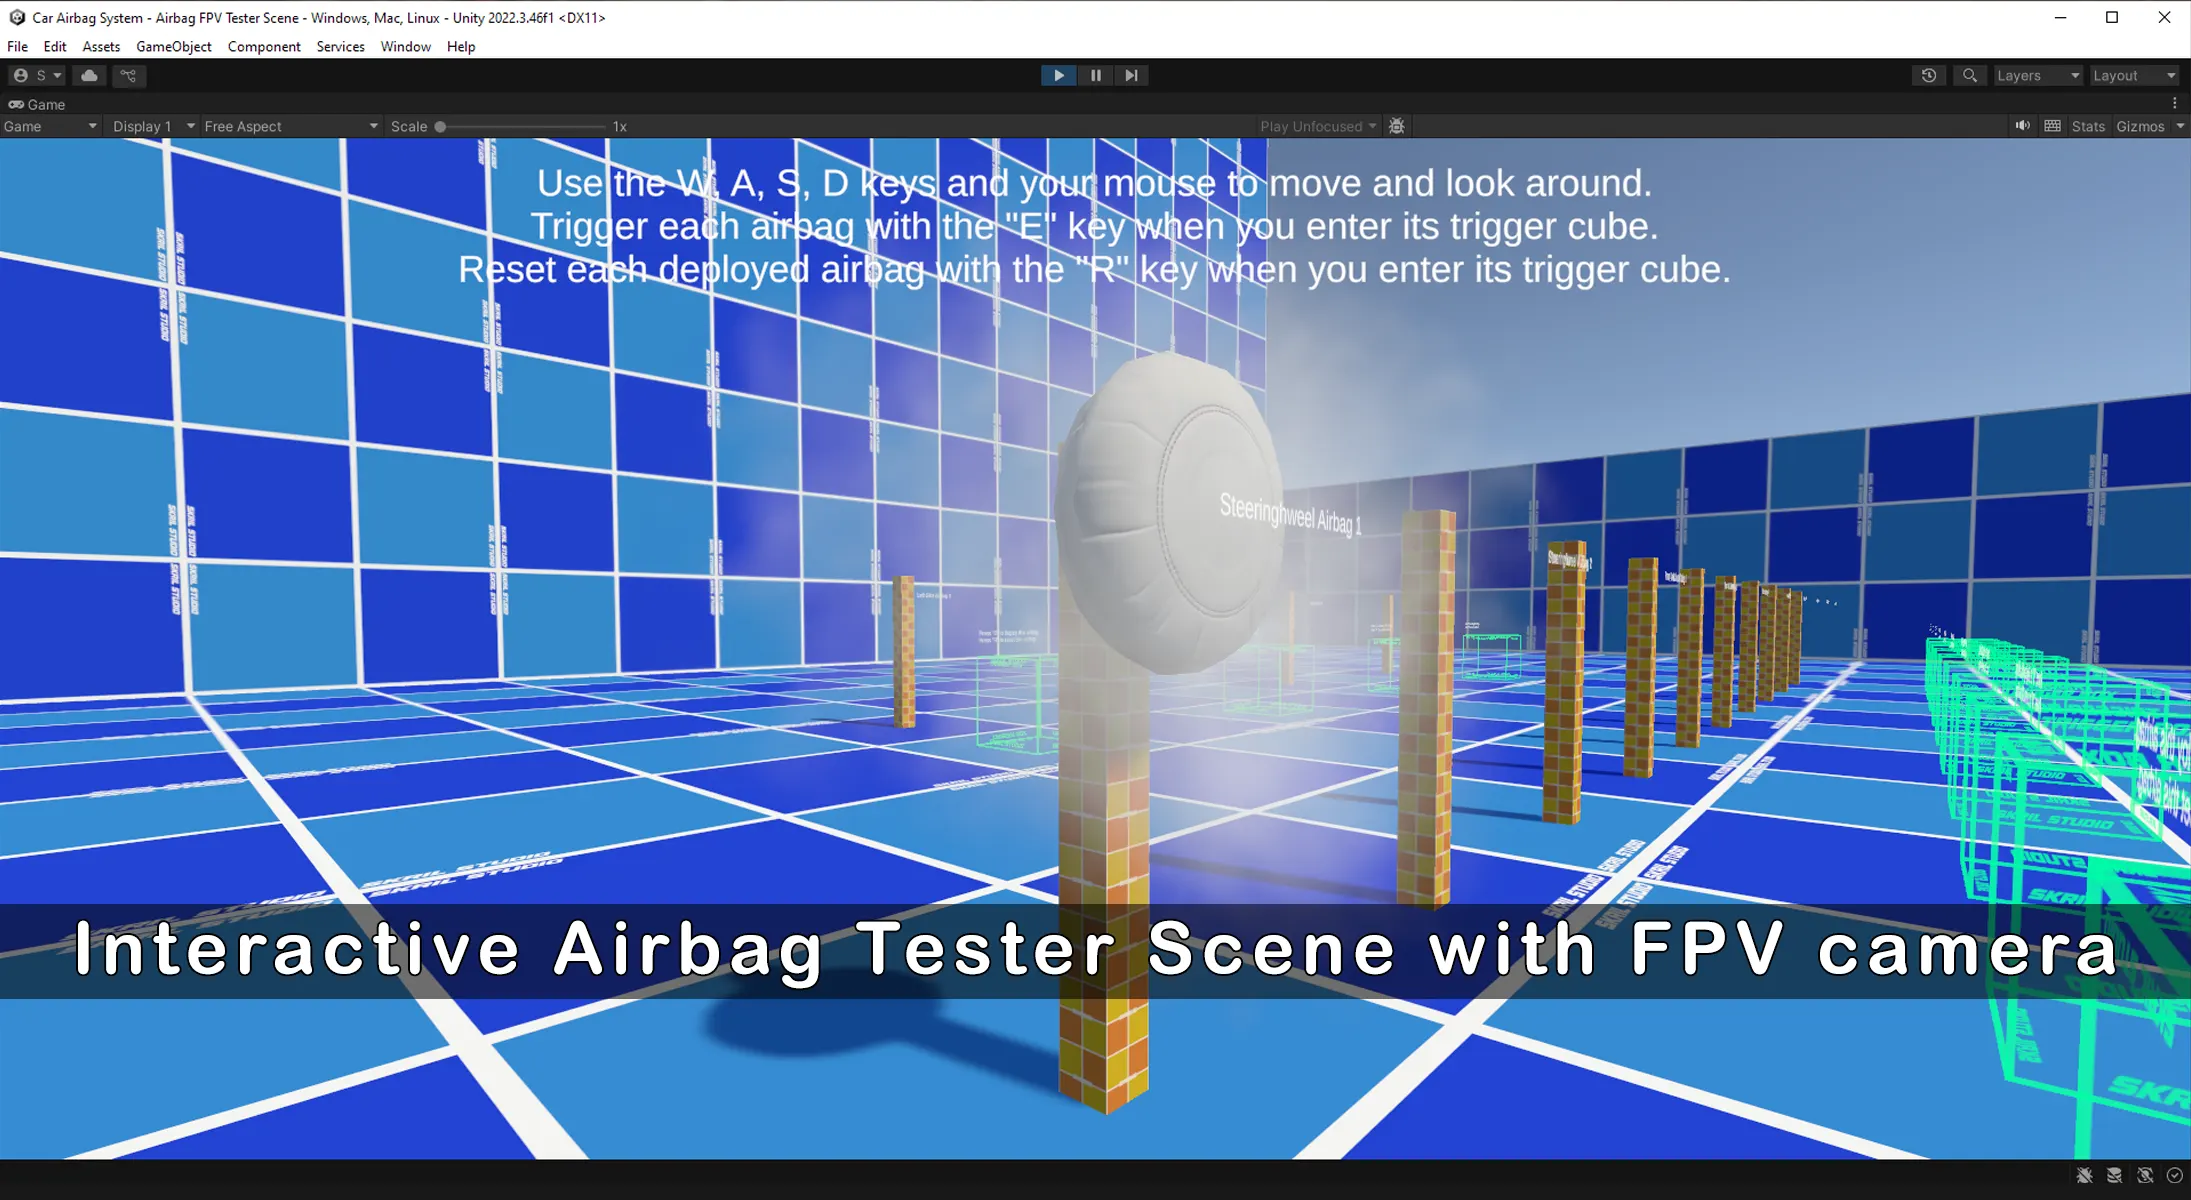This screenshot has height=1200, width=2191.
Task: Open Unity Cloud services icon
Action: pyautogui.click(x=89, y=76)
